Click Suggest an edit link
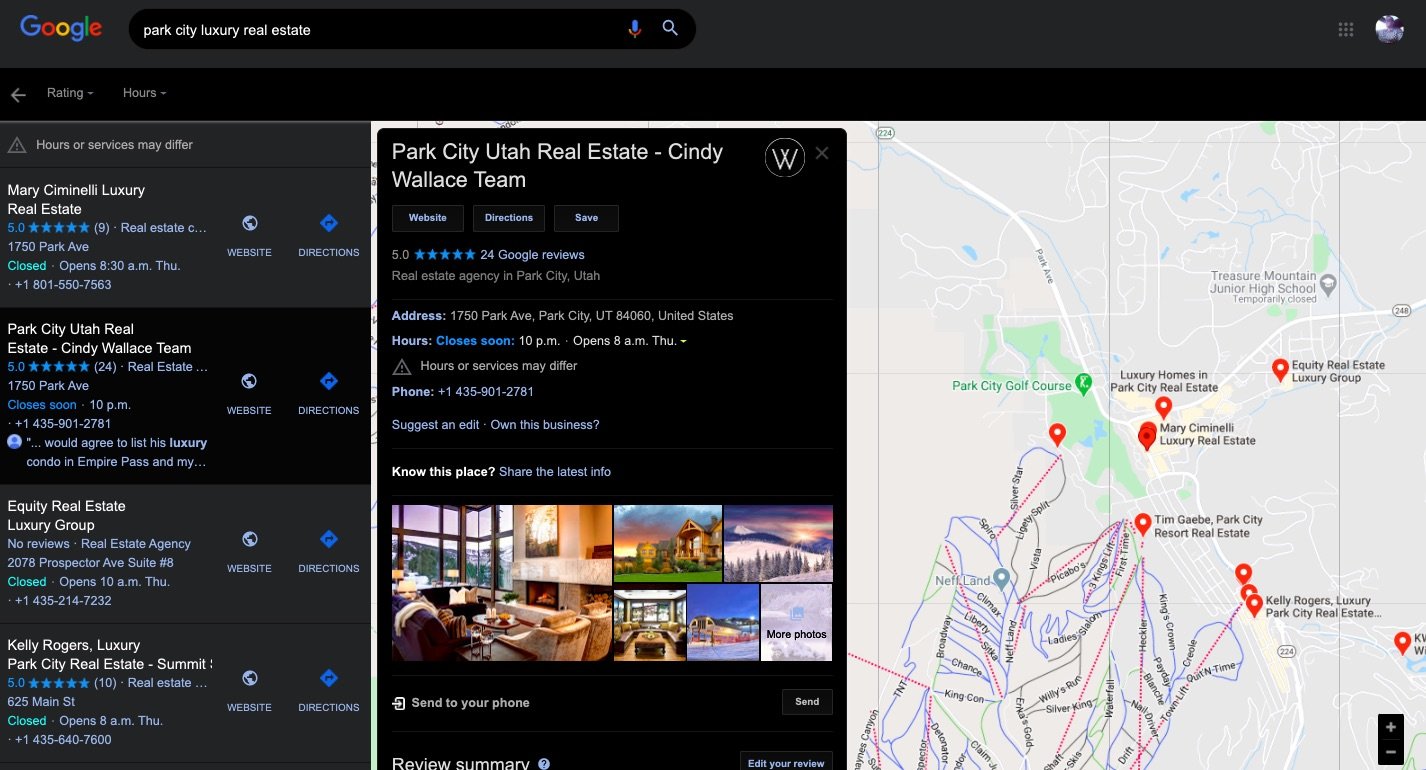This screenshot has height=770, width=1426. (435, 425)
